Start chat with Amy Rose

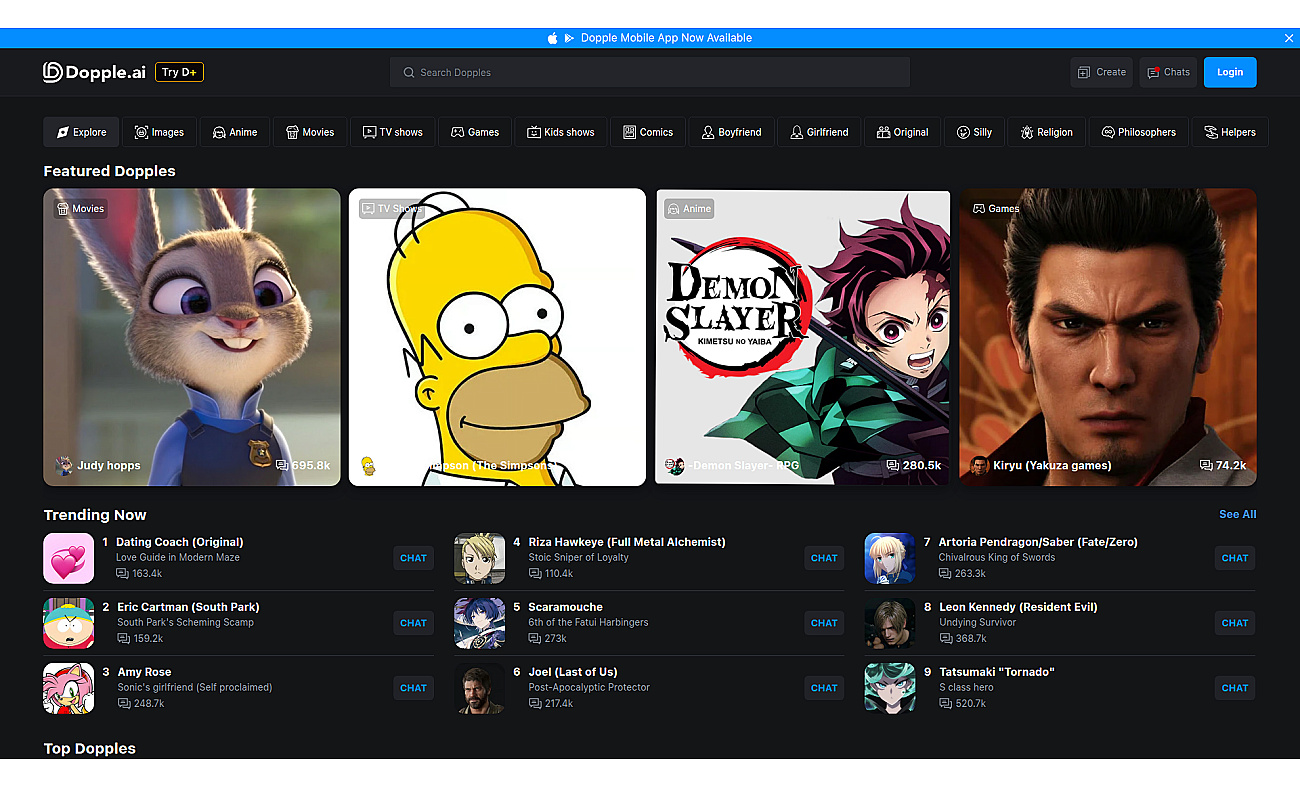[414, 688]
